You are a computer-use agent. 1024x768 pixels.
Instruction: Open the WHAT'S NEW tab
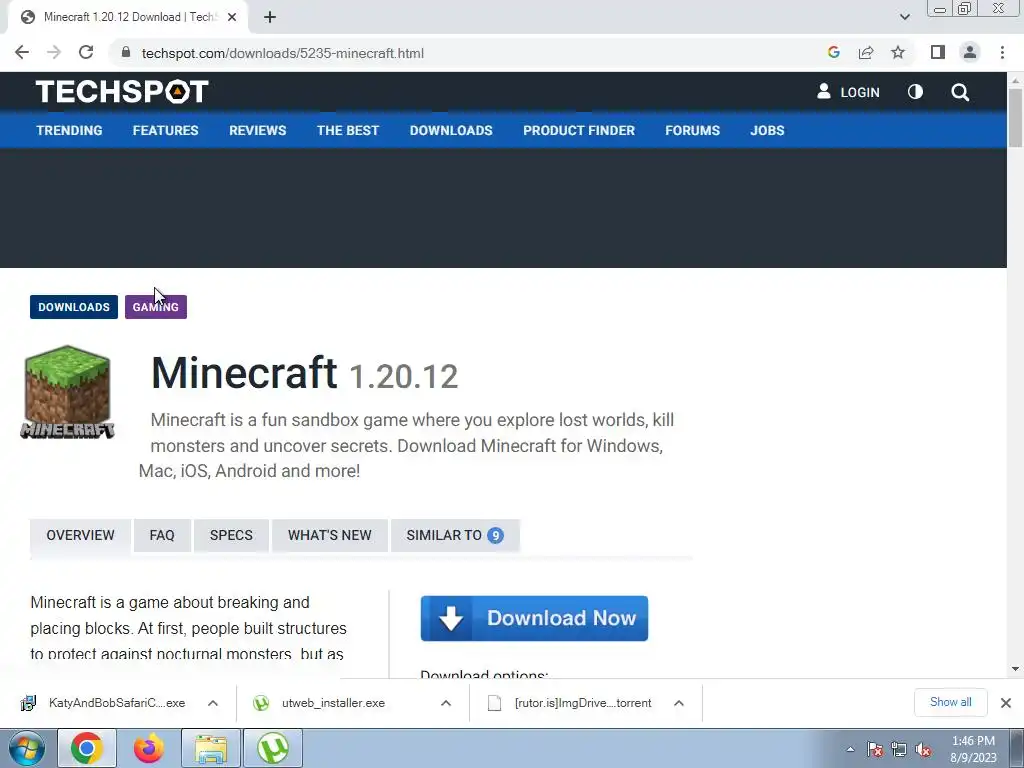tap(330, 536)
